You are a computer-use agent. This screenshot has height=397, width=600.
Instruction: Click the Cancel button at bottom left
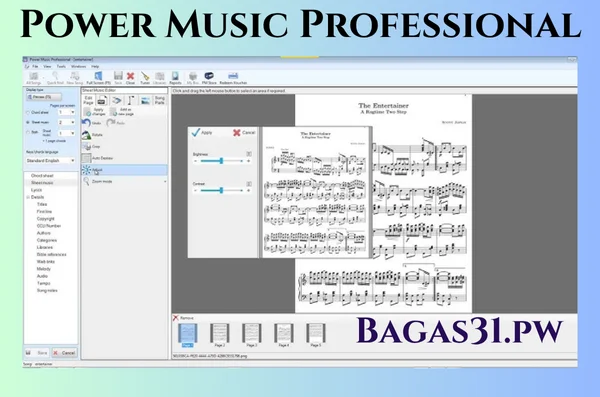pos(64,353)
